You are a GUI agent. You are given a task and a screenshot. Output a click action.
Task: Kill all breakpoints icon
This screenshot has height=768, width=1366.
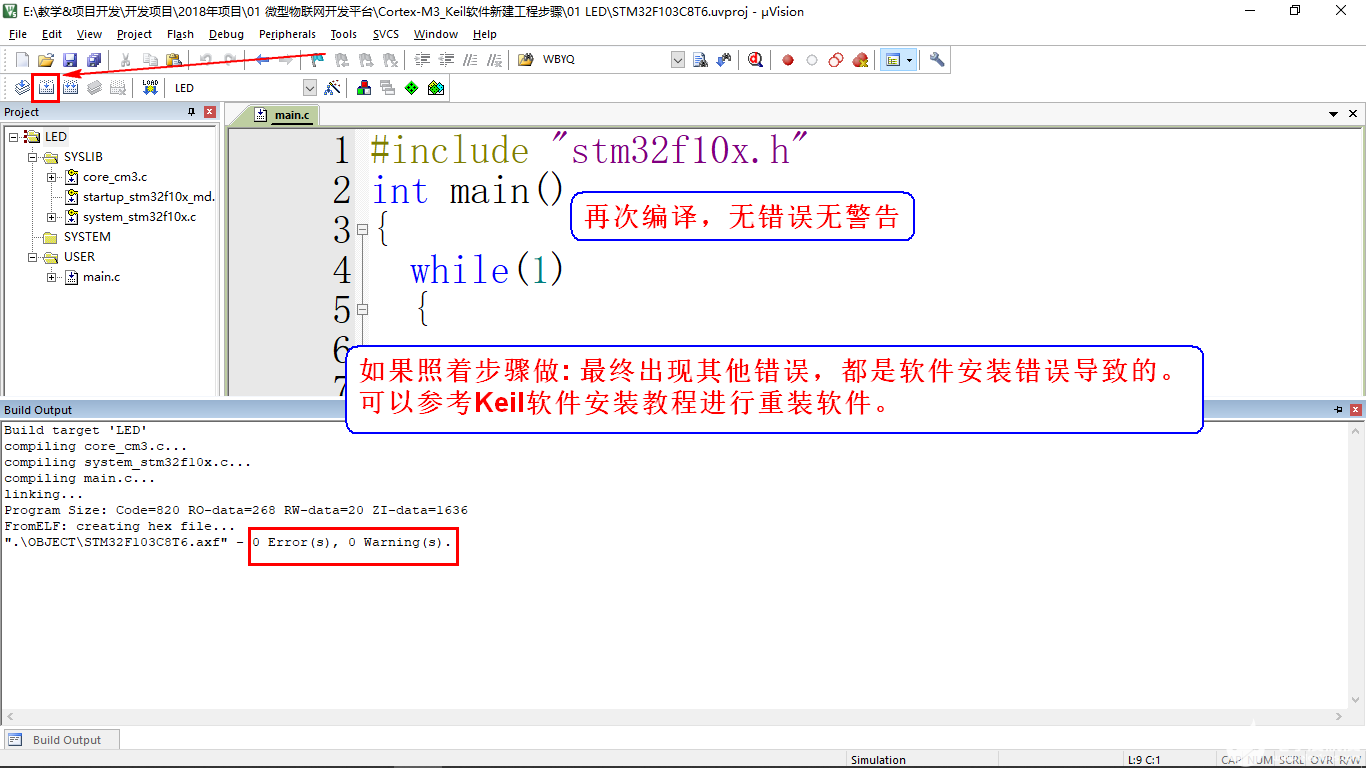point(860,60)
